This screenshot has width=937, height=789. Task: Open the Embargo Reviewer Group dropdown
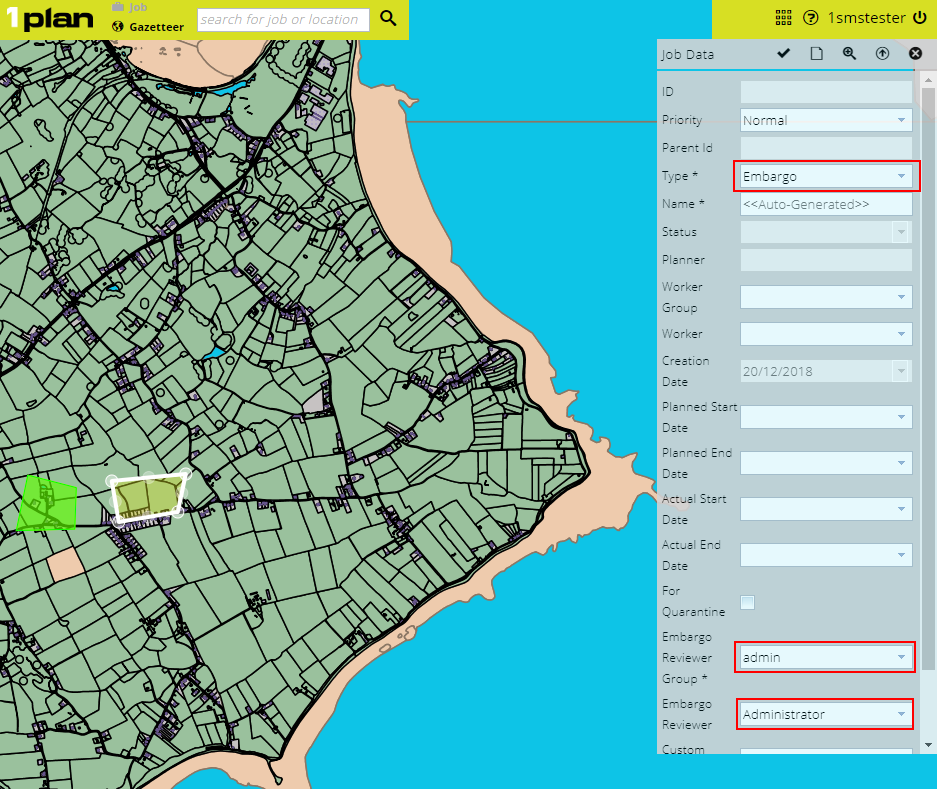point(826,657)
